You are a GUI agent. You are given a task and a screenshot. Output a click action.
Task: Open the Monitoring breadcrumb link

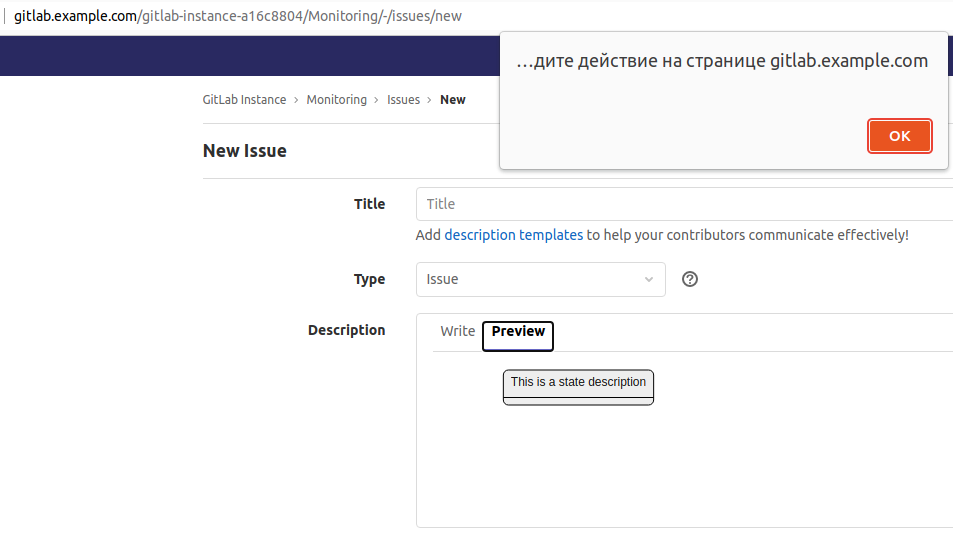point(336,100)
